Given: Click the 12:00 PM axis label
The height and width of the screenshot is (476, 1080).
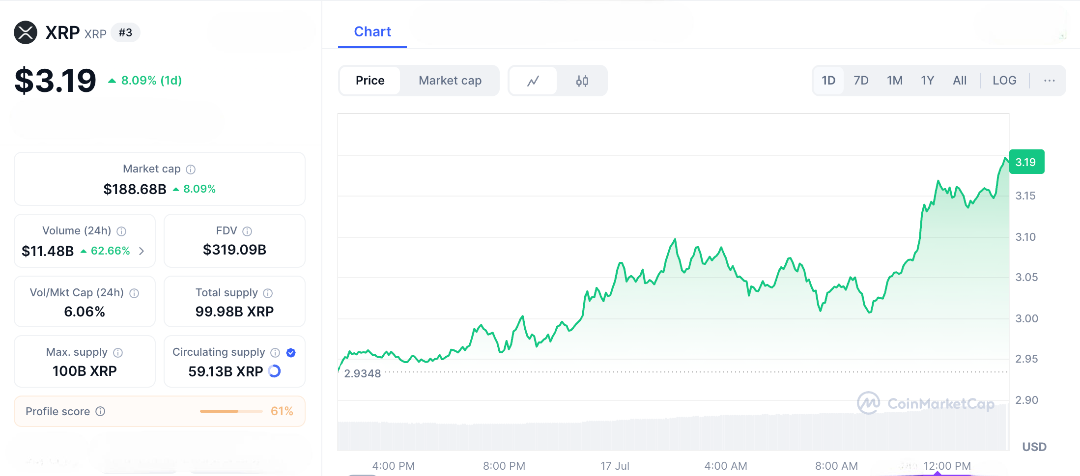Looking at the screenshot, I should pos(947,466).
